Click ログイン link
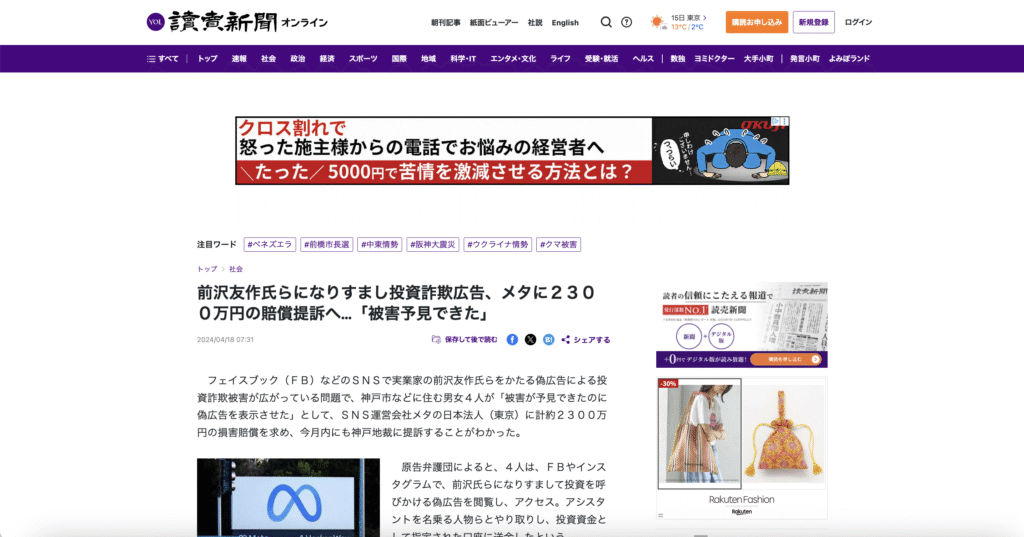This screenshot has width=1024, height=537. click(858, 22)
